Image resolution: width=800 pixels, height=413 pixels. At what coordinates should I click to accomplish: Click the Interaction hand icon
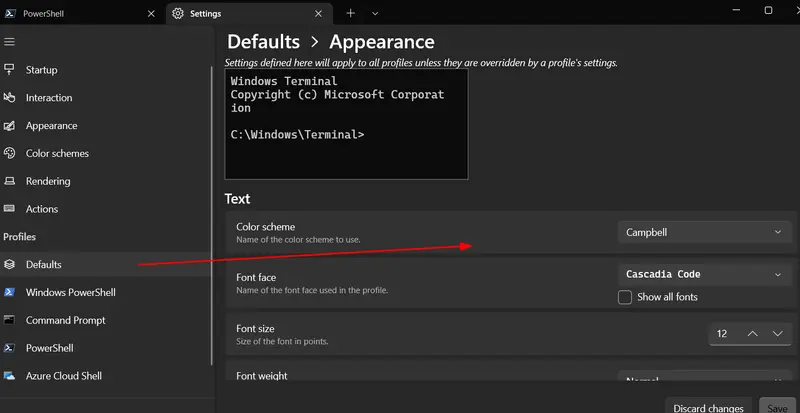tap(9, 98)
